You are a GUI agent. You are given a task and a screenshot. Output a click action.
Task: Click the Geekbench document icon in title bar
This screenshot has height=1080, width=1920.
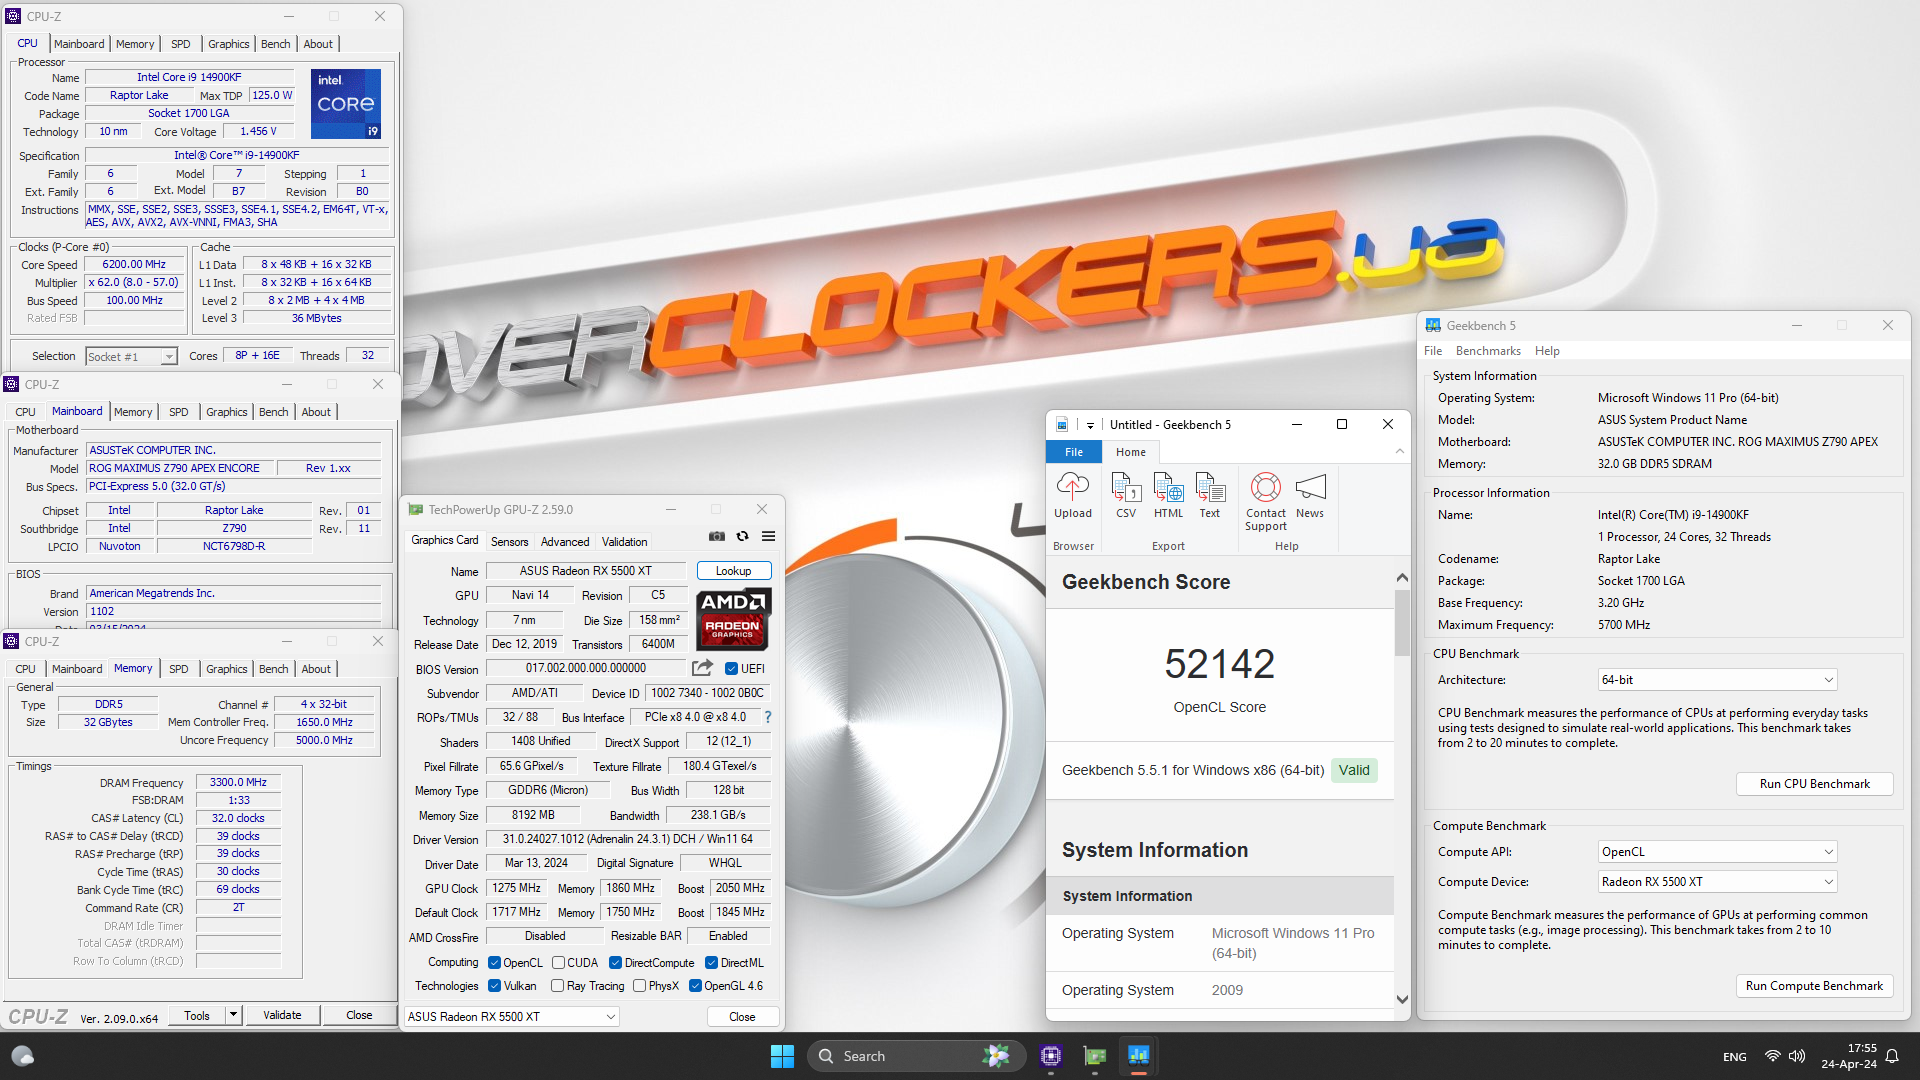pyautogui.click(x=1062, y=425)
